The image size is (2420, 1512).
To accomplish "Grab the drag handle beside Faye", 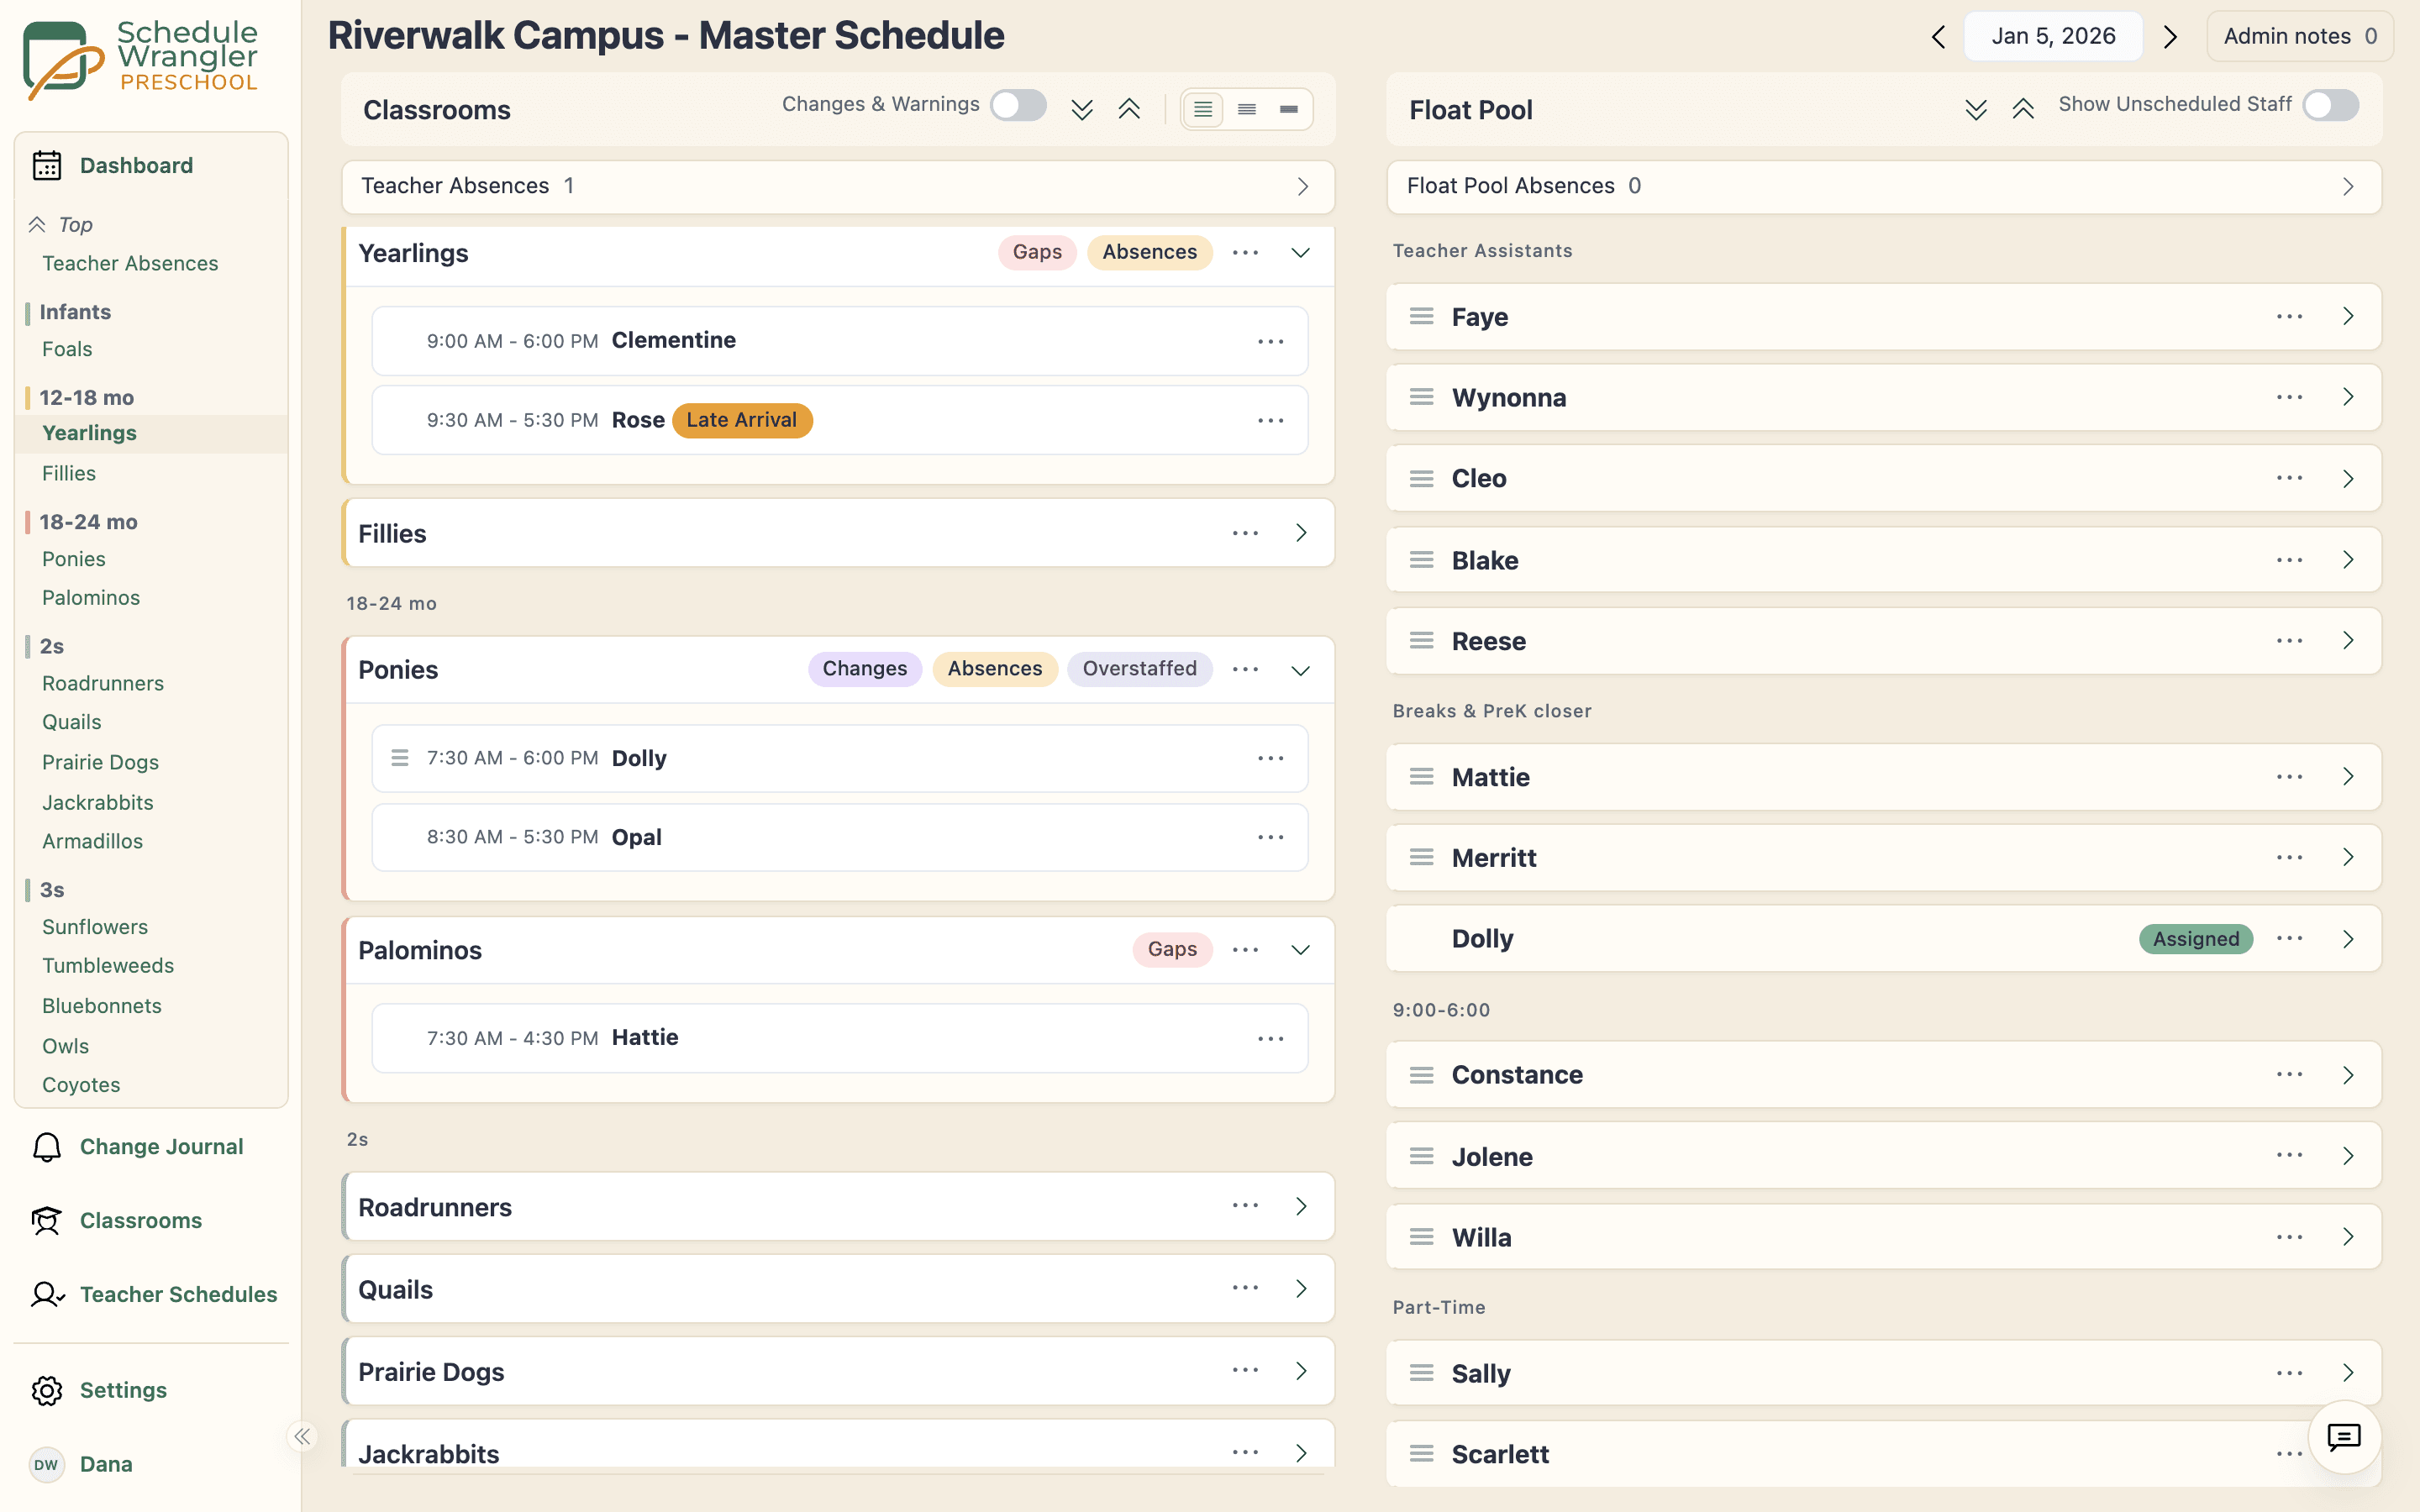I will click(1421, 316).
